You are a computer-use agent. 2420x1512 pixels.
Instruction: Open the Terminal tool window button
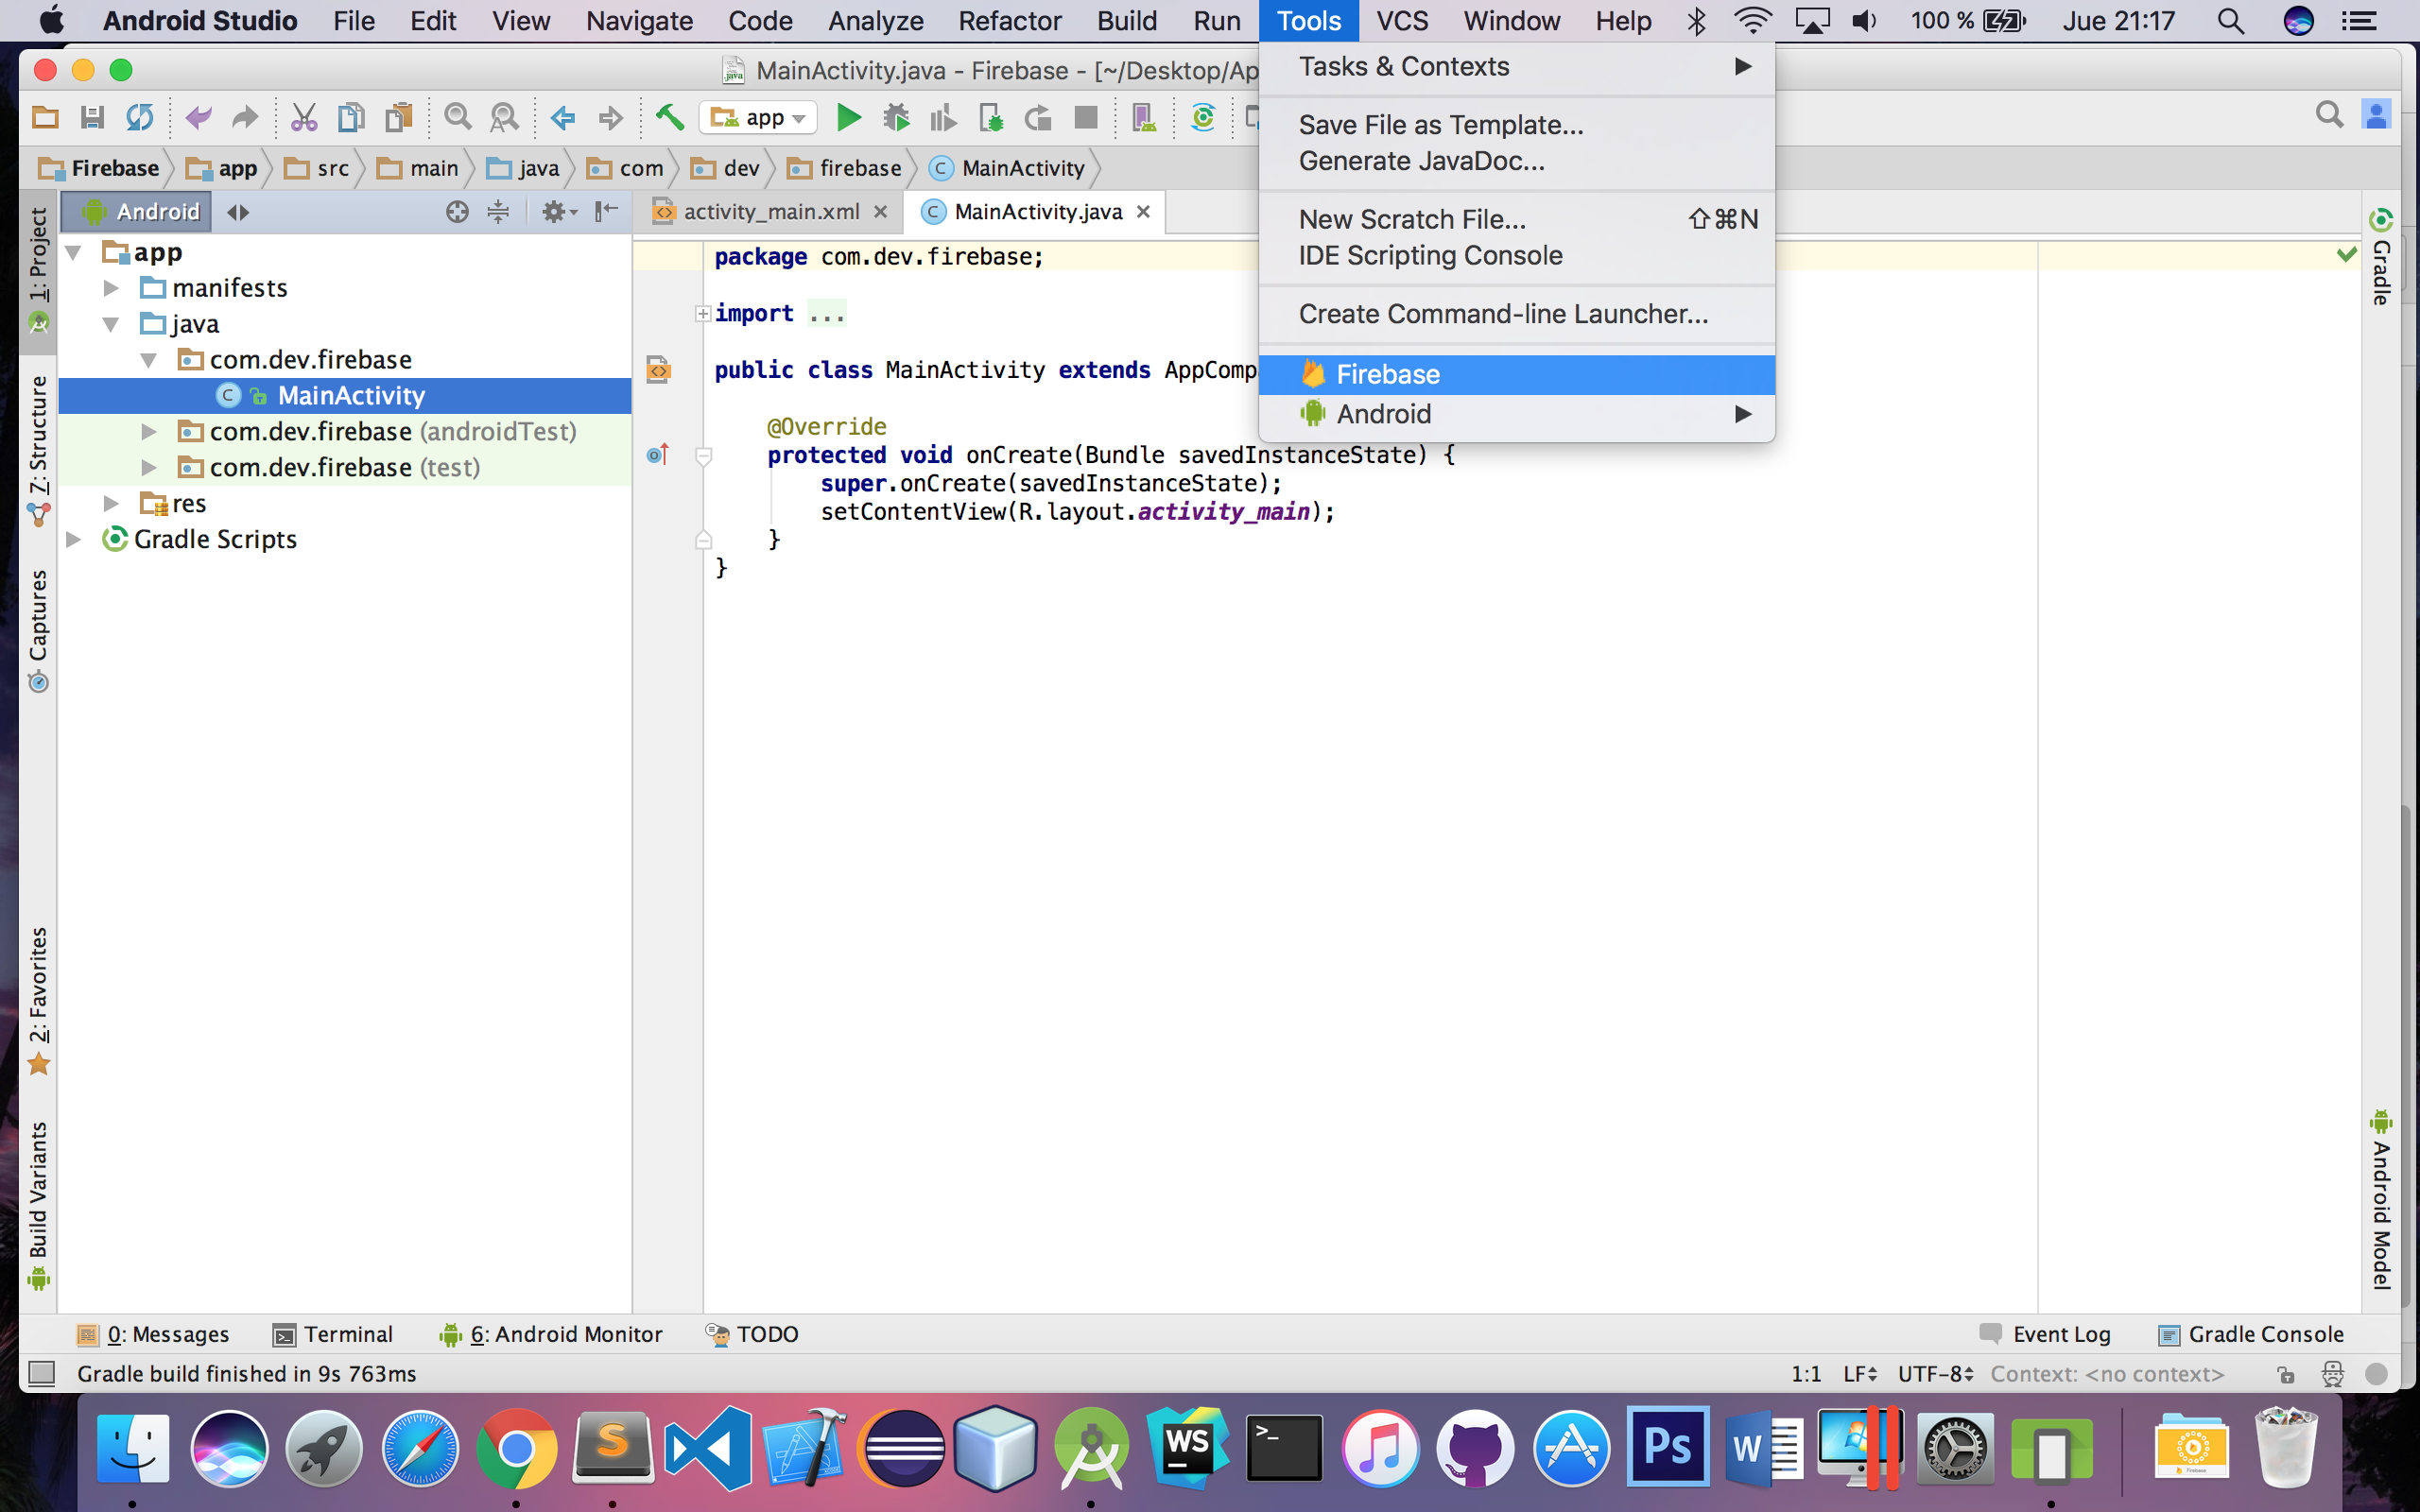[334, 1334]
